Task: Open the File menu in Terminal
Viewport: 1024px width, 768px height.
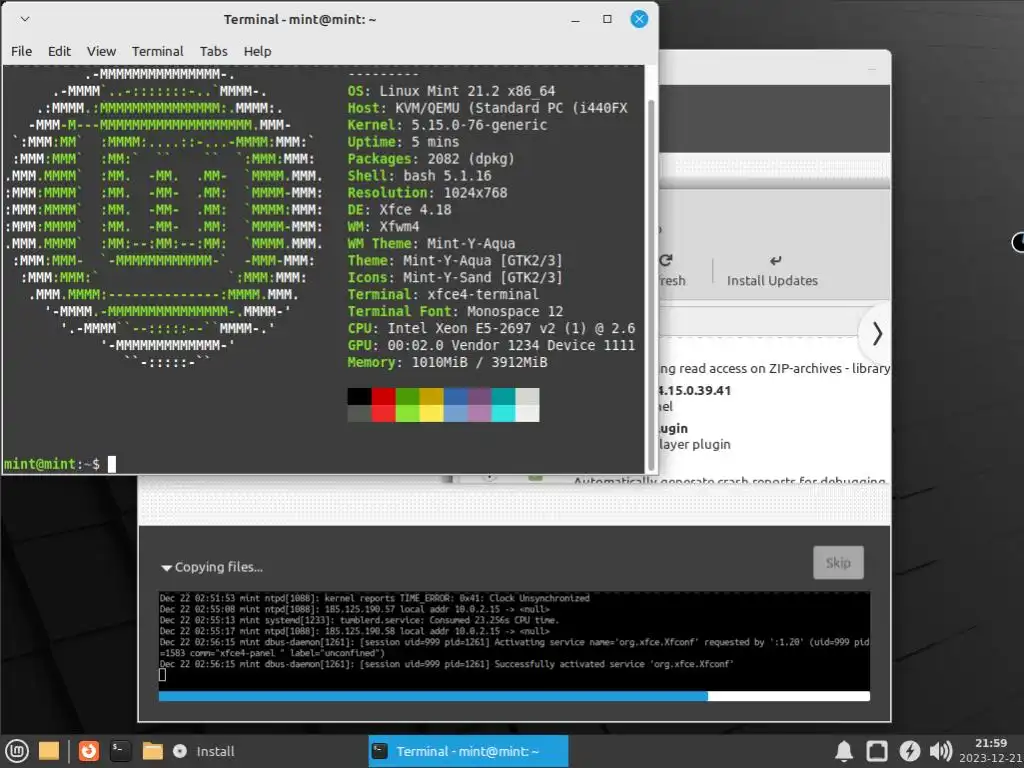Action: click(x=22, y=51)
